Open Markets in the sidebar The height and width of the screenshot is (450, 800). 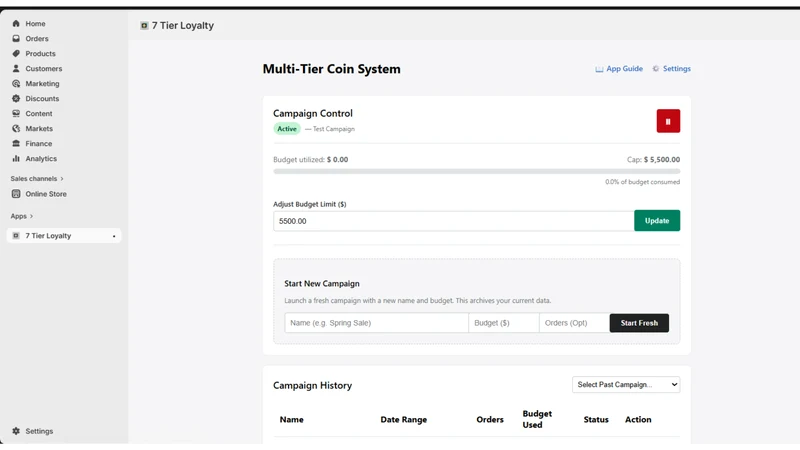coord(39,129)
